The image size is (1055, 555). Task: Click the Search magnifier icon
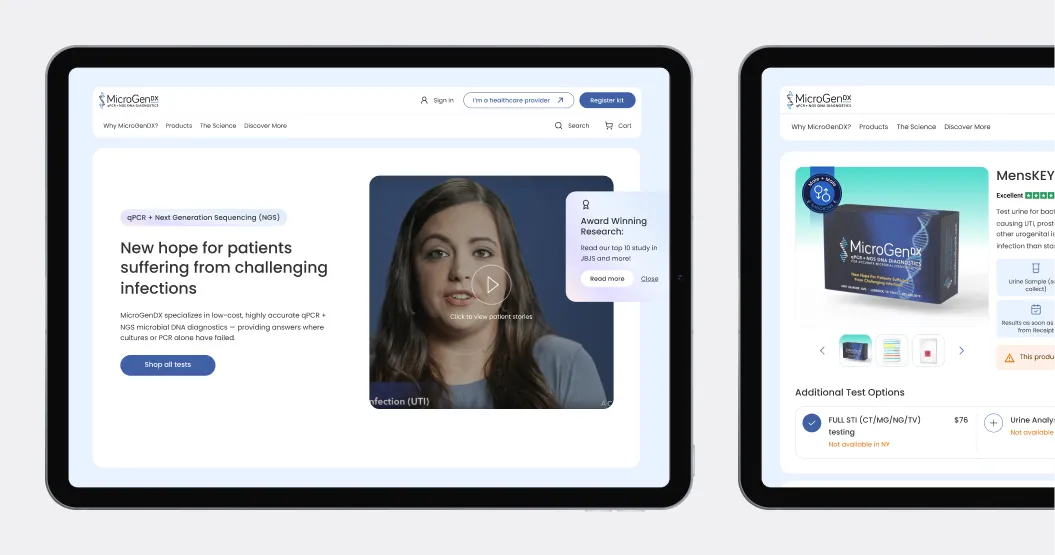[x=558, y=126]
